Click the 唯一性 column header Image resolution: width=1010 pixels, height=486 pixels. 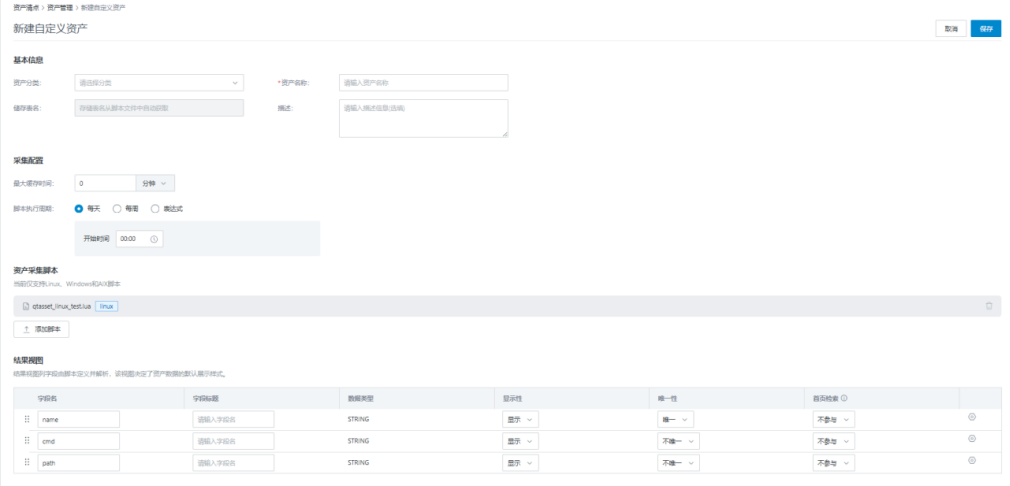point(667,398)
